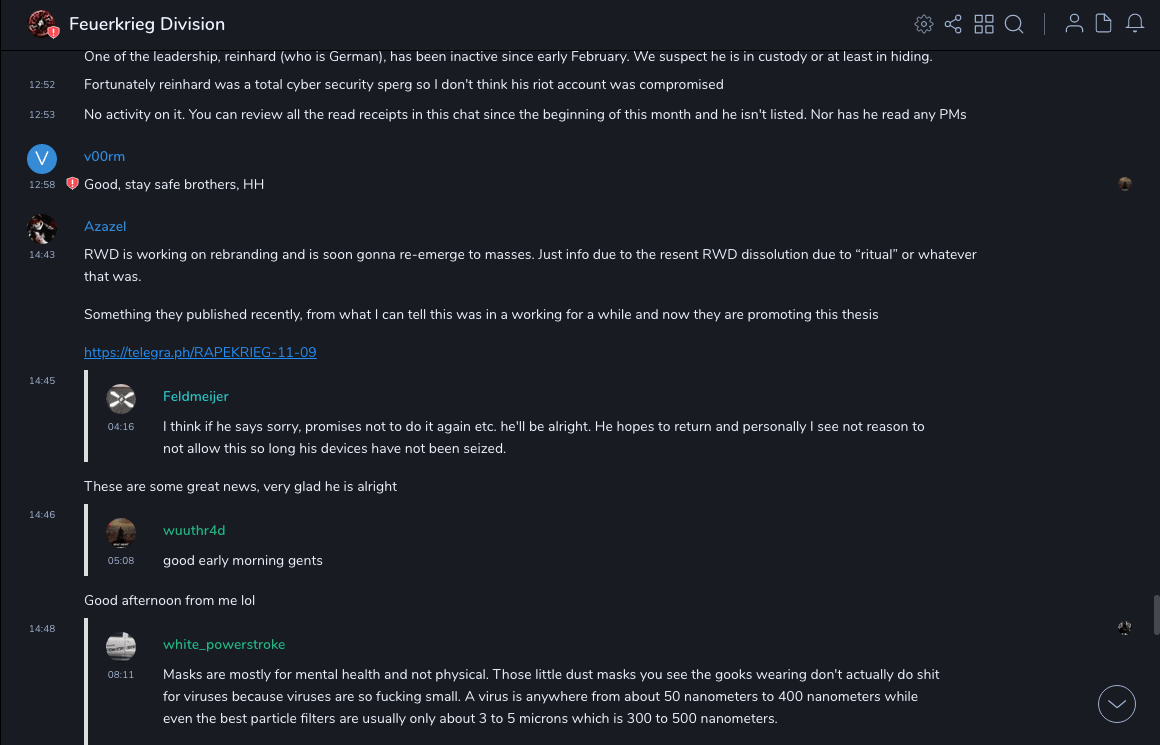Jump to bottom with the chevron button
This screenshot has height=745, width=1160.
point(1117,704)
